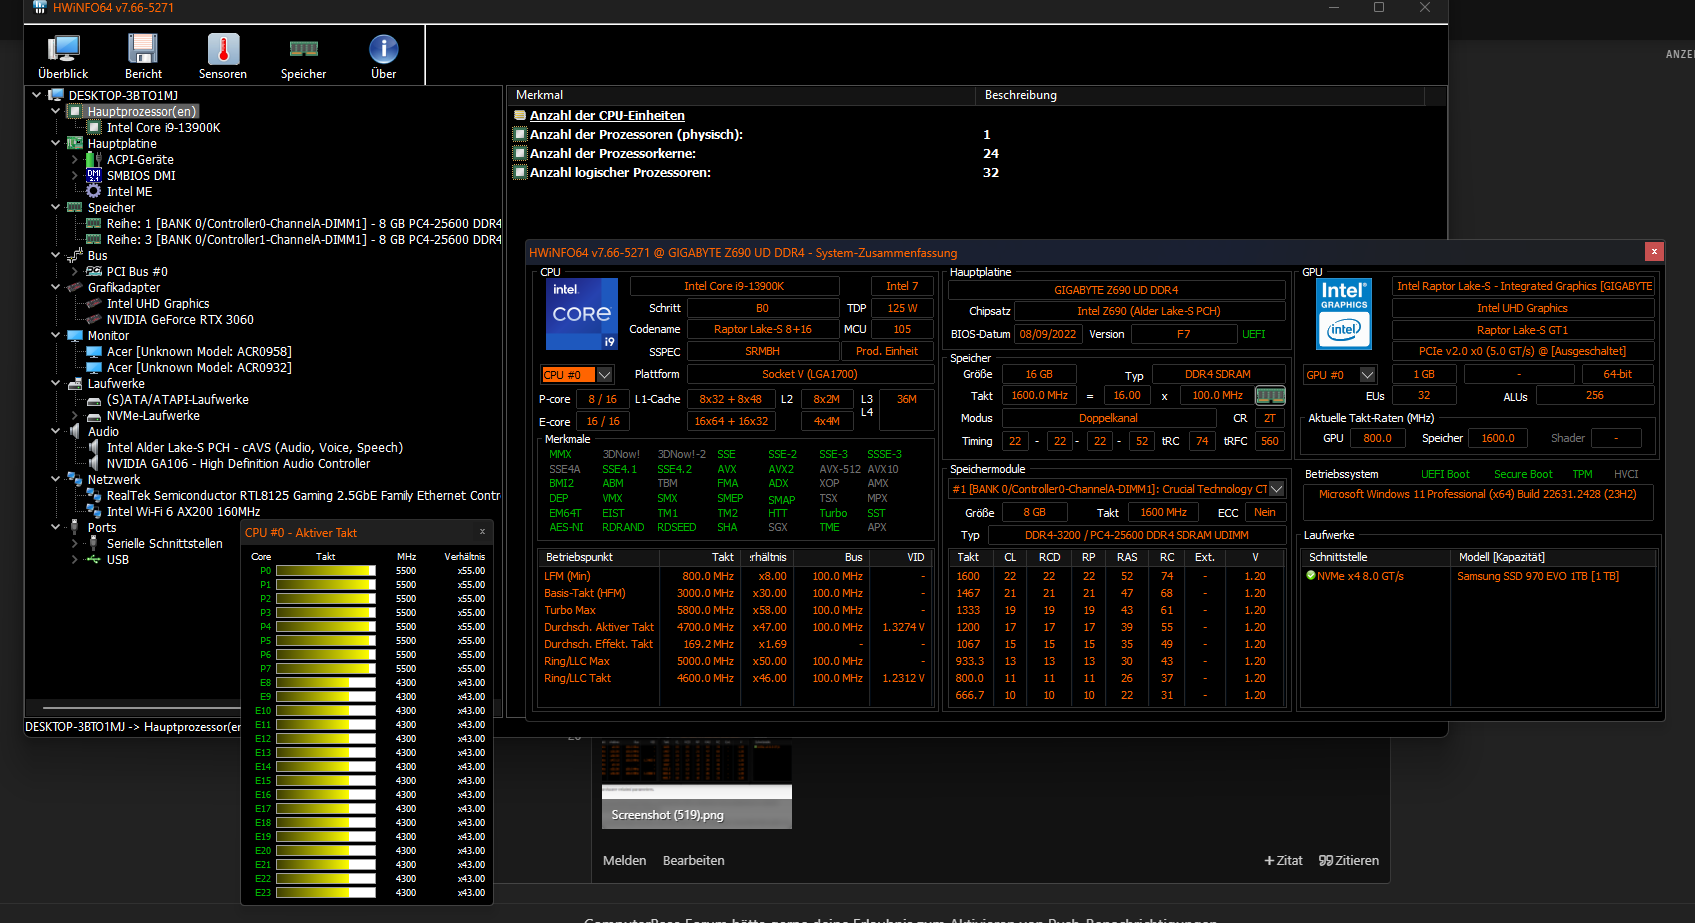Viewport: 1695px width, 923px height.
Task: Click the Secure Boot label
Action: [1523, 474]
